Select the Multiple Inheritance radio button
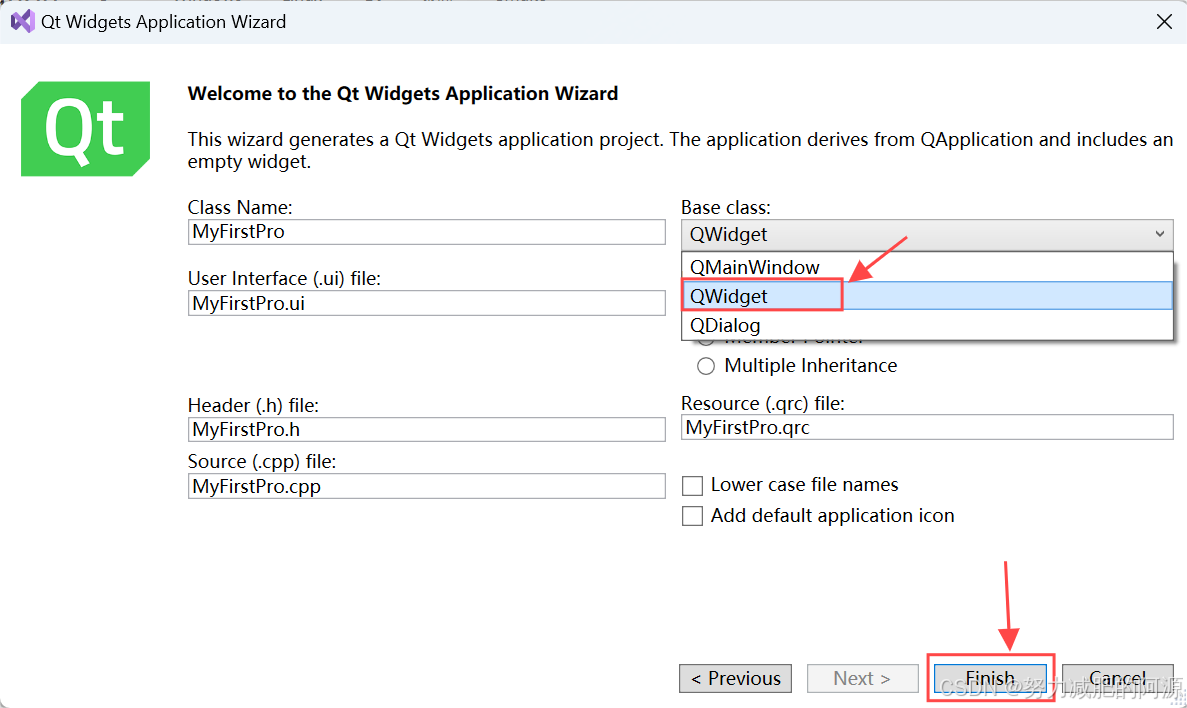1187x708 pixels. [x=706, y=366]
